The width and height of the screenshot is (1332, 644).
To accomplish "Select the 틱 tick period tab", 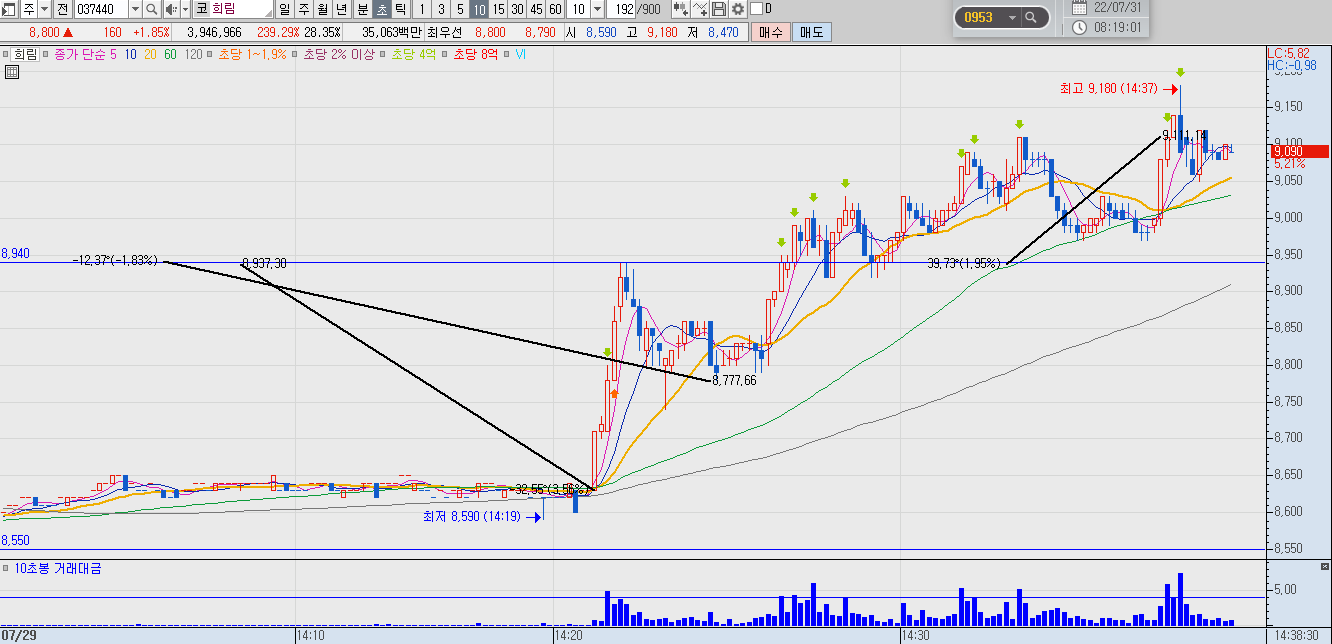I will pyautogui.click(x=400, y=9).
